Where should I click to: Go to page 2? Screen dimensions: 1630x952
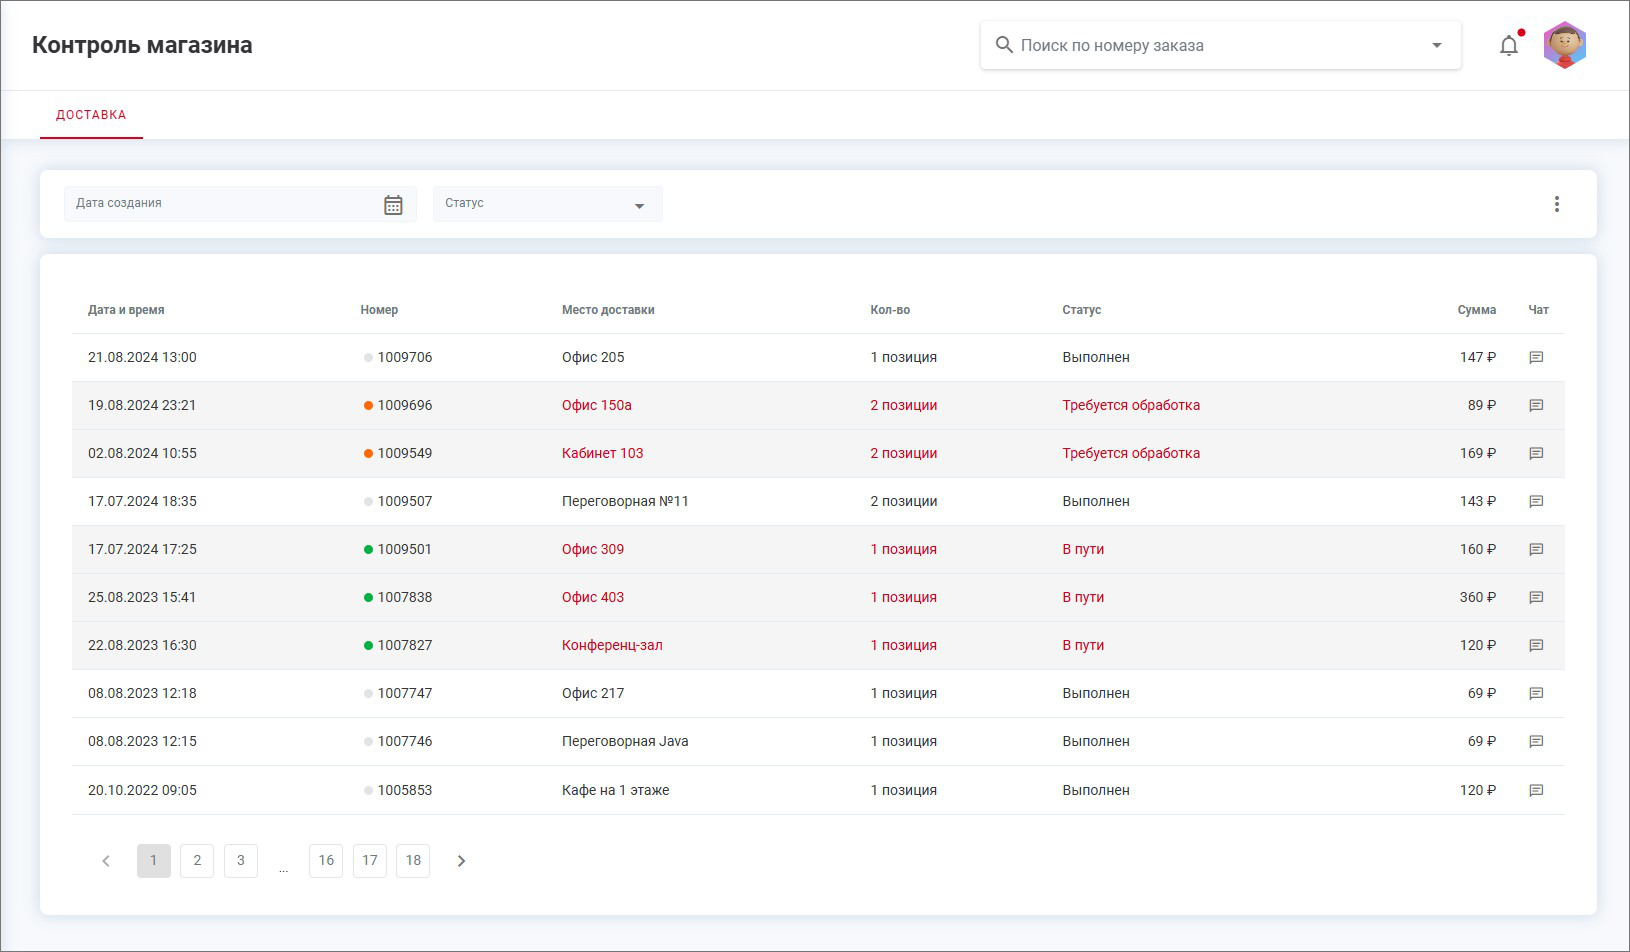pos(197,861)
